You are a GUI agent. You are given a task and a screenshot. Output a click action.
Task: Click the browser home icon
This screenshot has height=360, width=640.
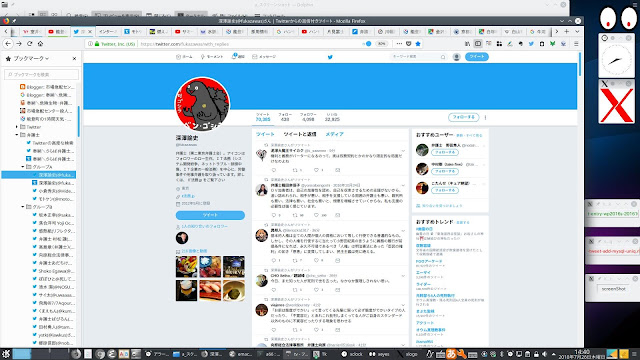40,44
